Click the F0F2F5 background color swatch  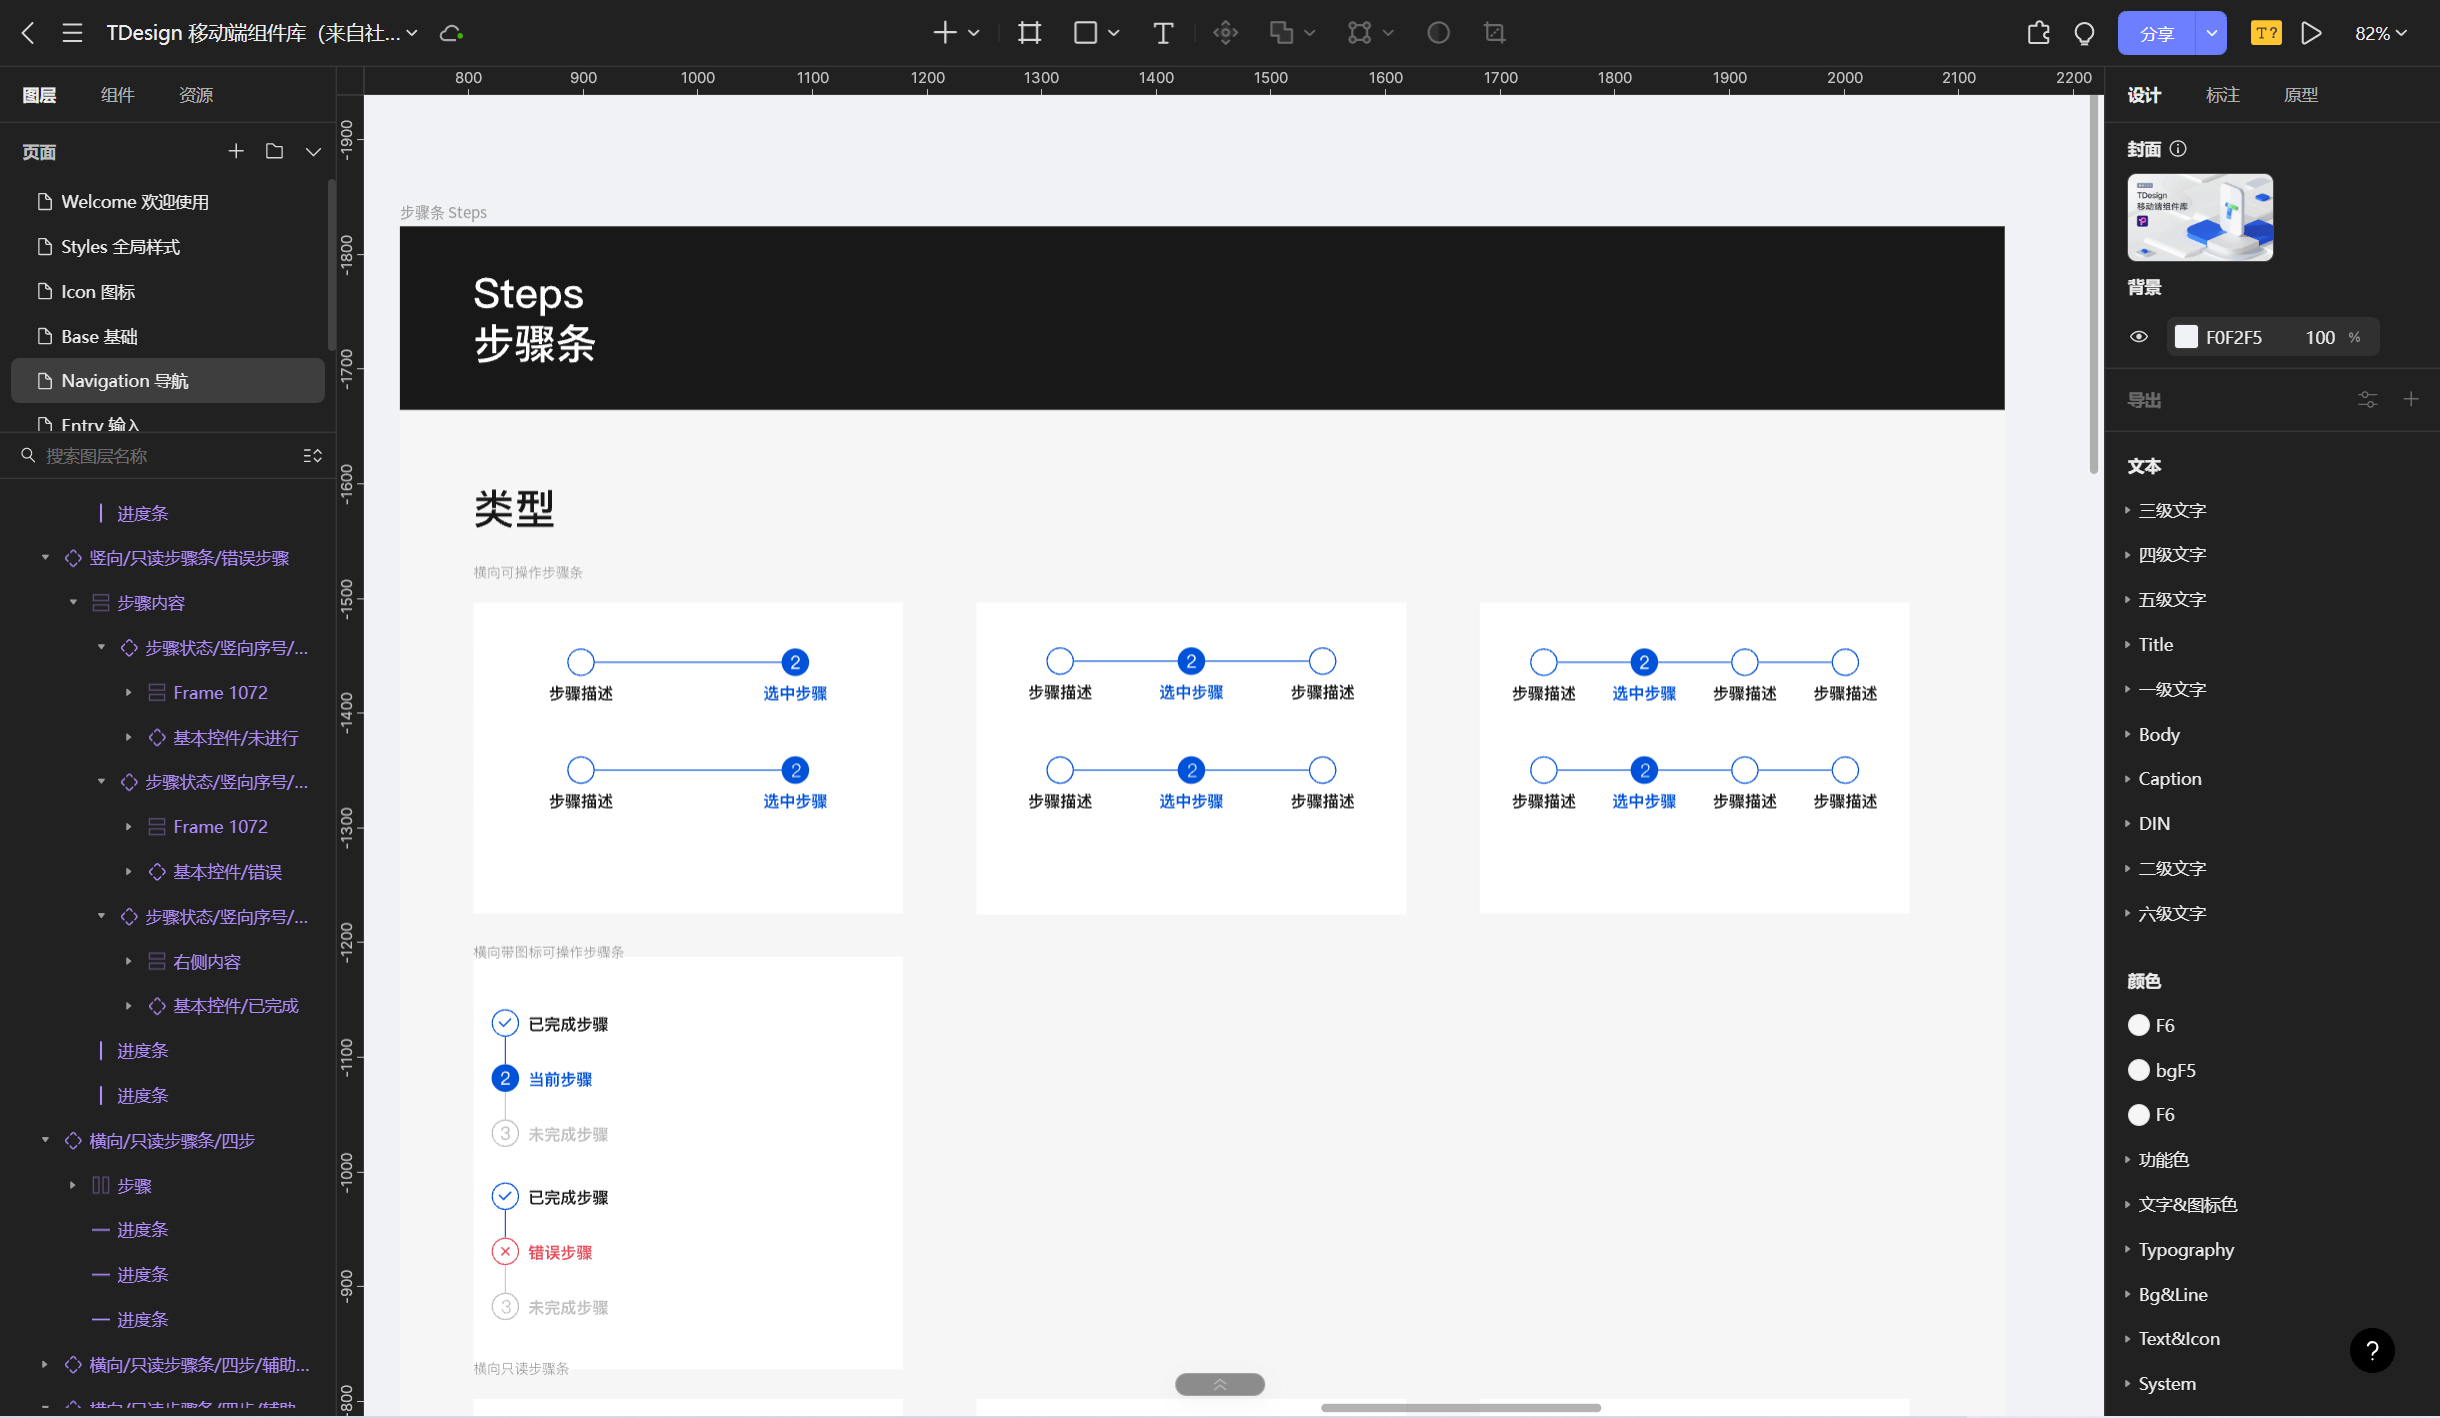(x=2186, y=337)
